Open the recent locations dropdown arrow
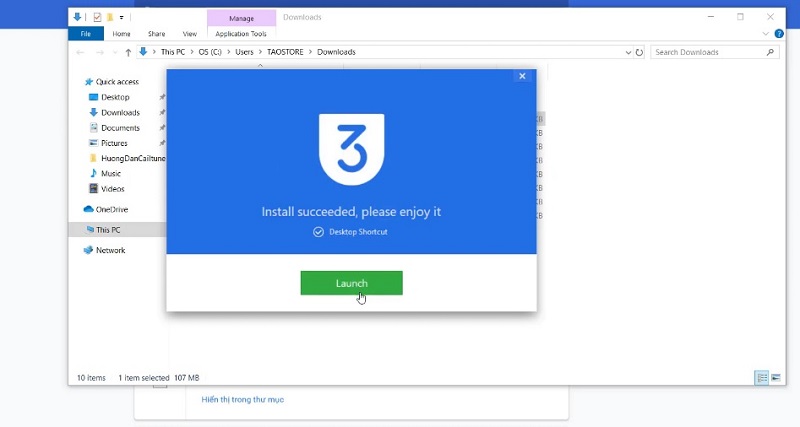 tap(115, 53)
